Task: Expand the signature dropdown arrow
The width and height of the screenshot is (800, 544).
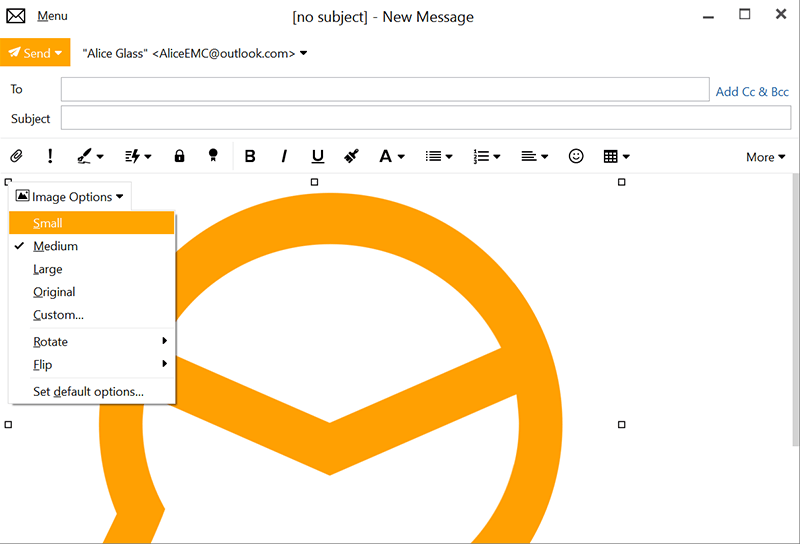Action: click(100, 157)
